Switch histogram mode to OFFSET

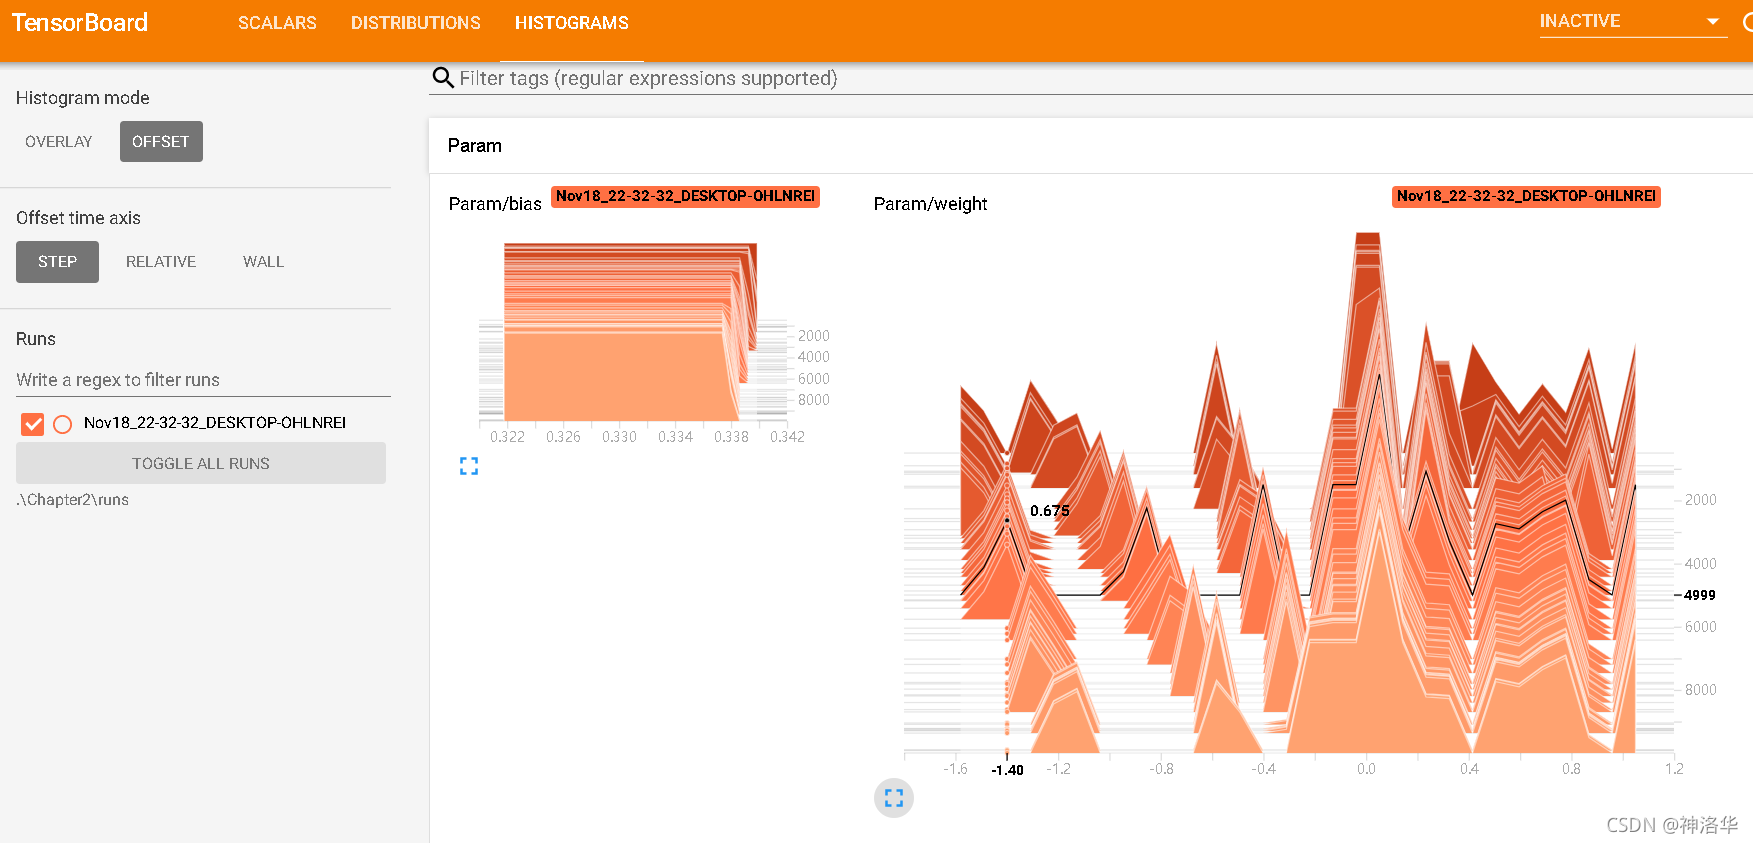pyautogui.click(x=161, y=142)
